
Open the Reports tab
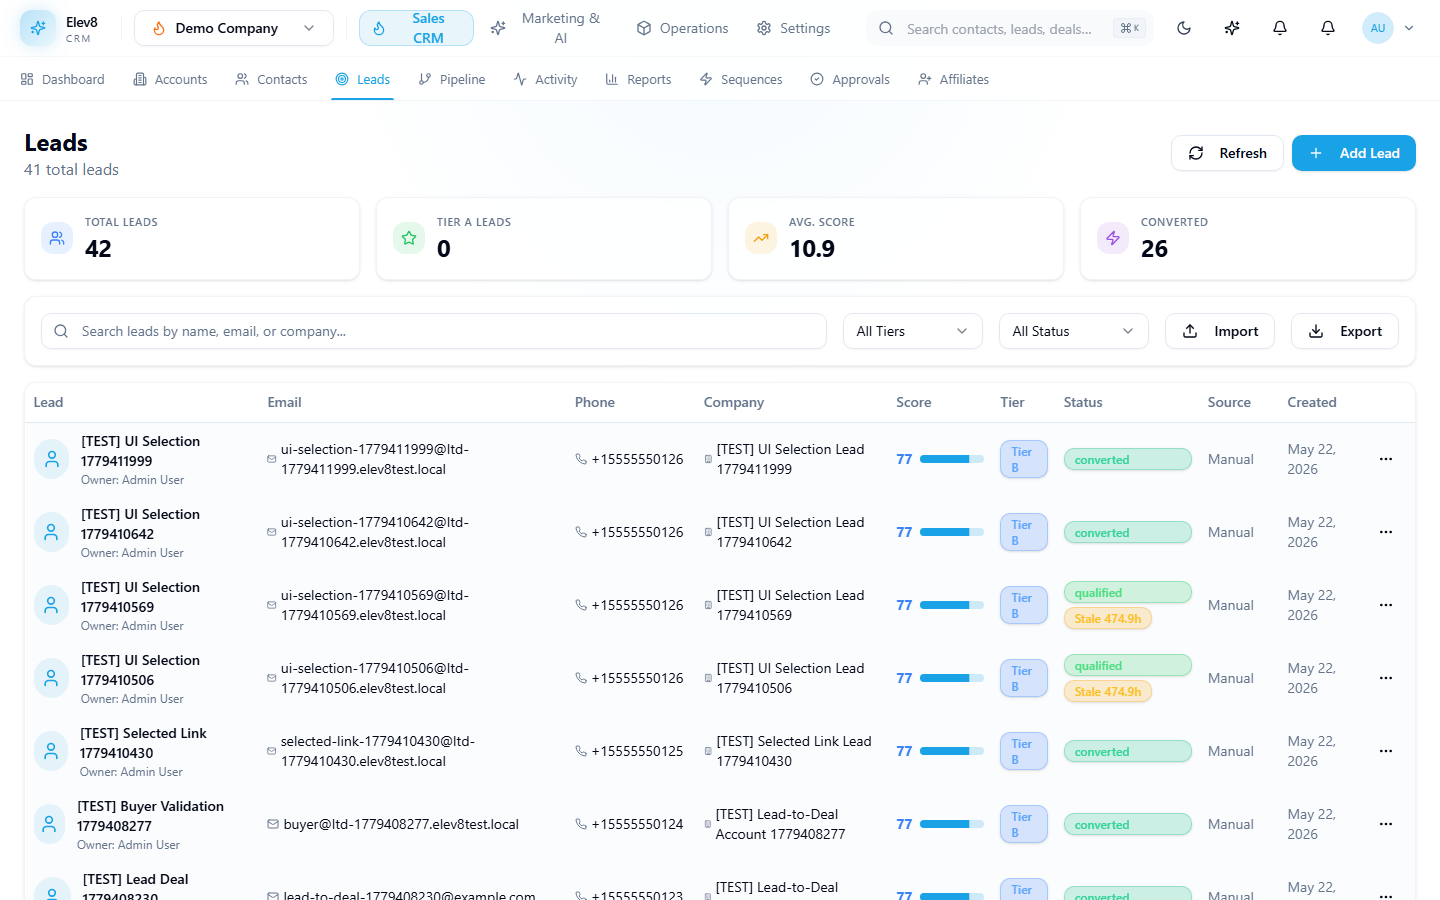638,79
